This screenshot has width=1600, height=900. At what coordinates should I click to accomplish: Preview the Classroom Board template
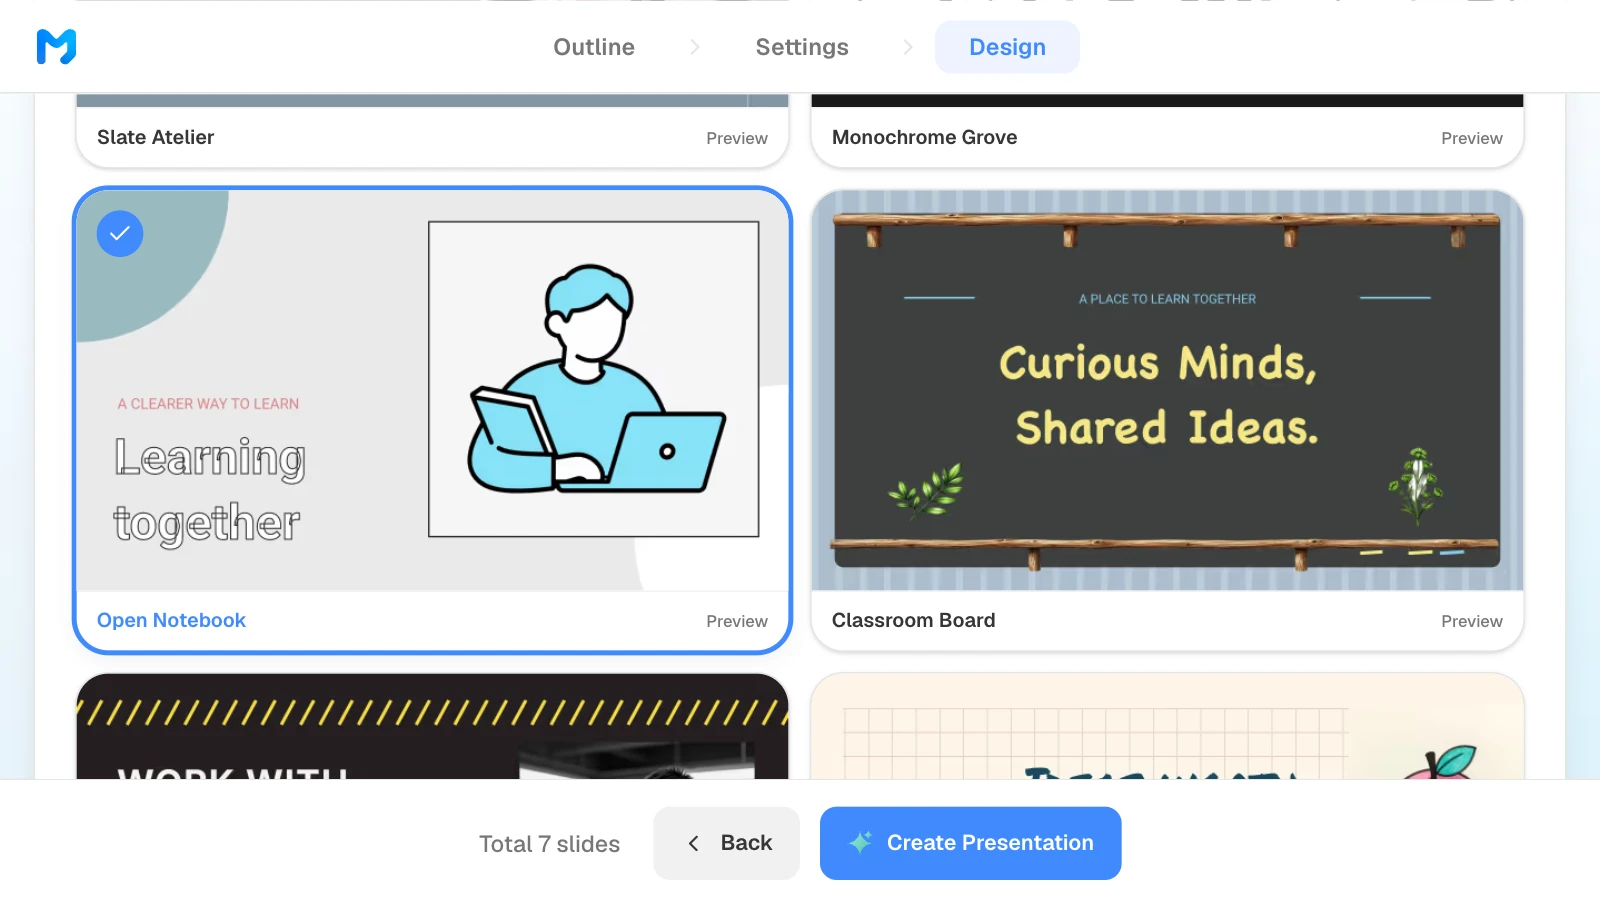[x=1472, y=621]
